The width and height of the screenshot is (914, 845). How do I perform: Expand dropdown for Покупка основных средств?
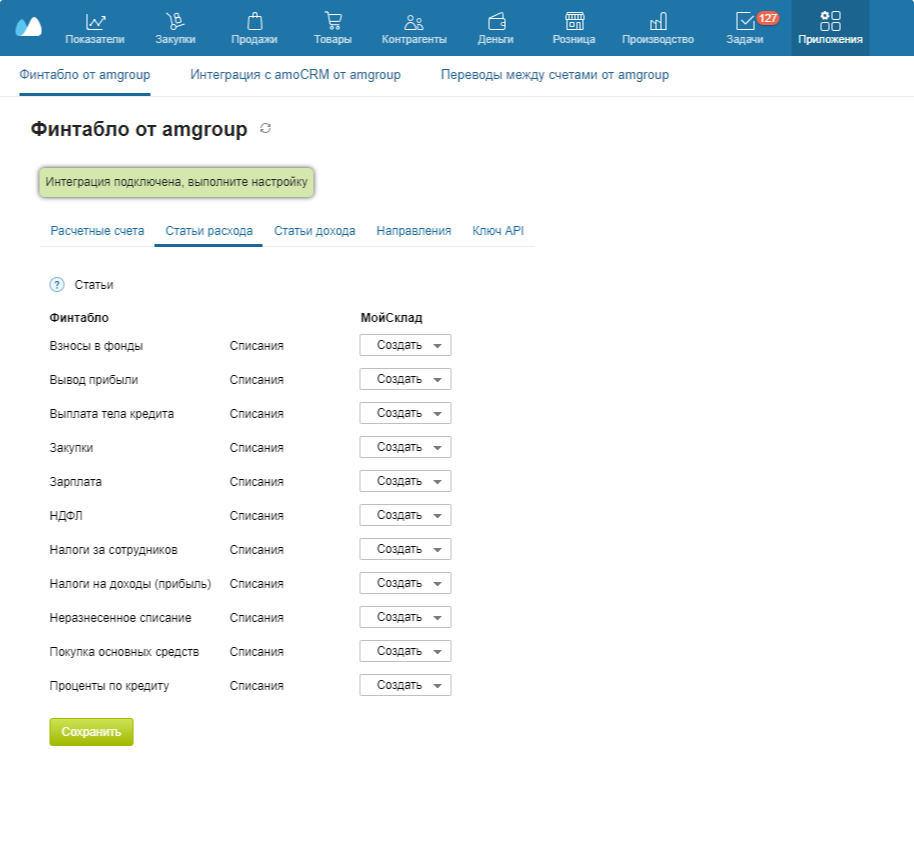pyautogui.click(x=405, y=651)
